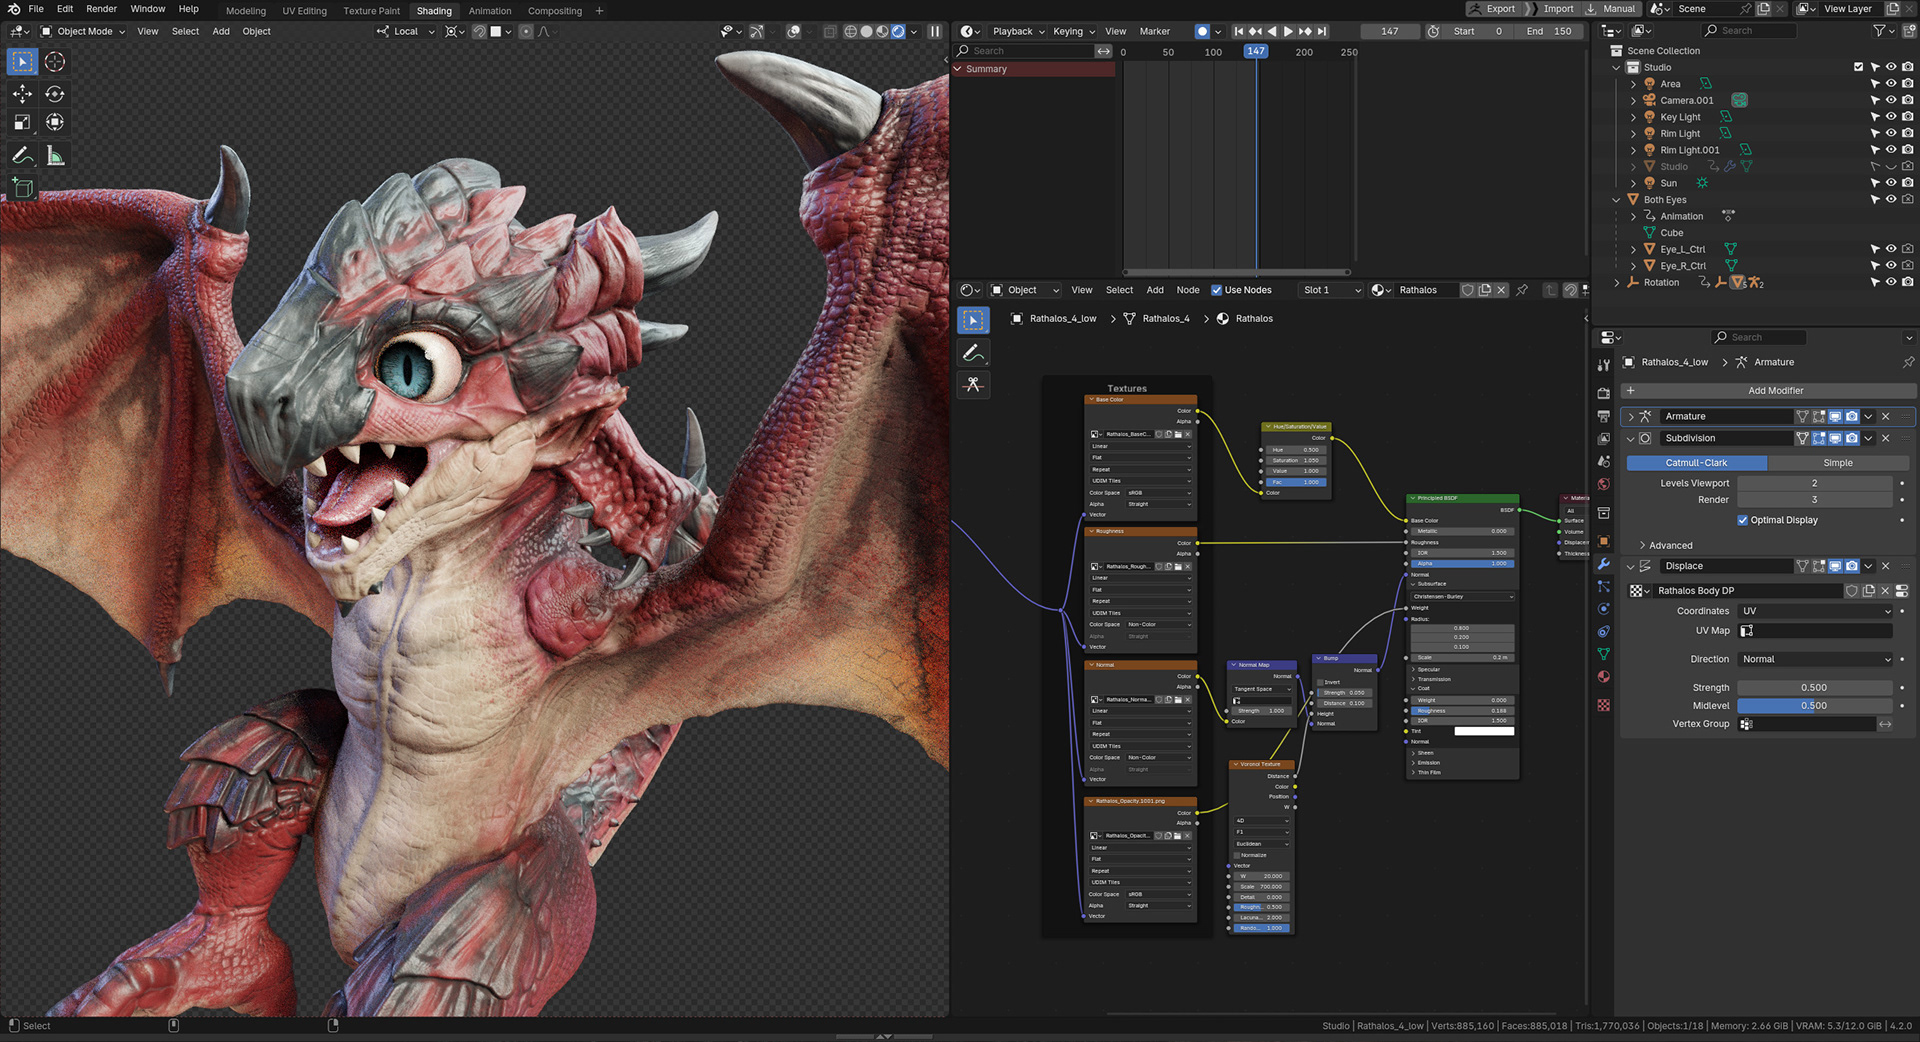The height and width of the screenshot is (1042, 1920).
Task: Switch to the UV Editing workspace
Action: tap(304, 11)
